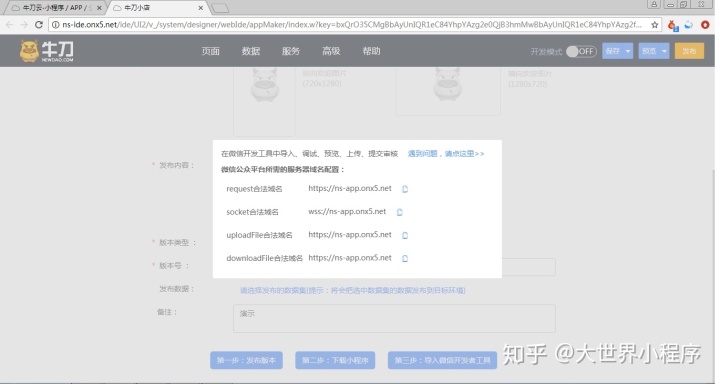Open the 帮助 menu
The height and width of the screenshot is (384, 720).
[x=371, y=51]
